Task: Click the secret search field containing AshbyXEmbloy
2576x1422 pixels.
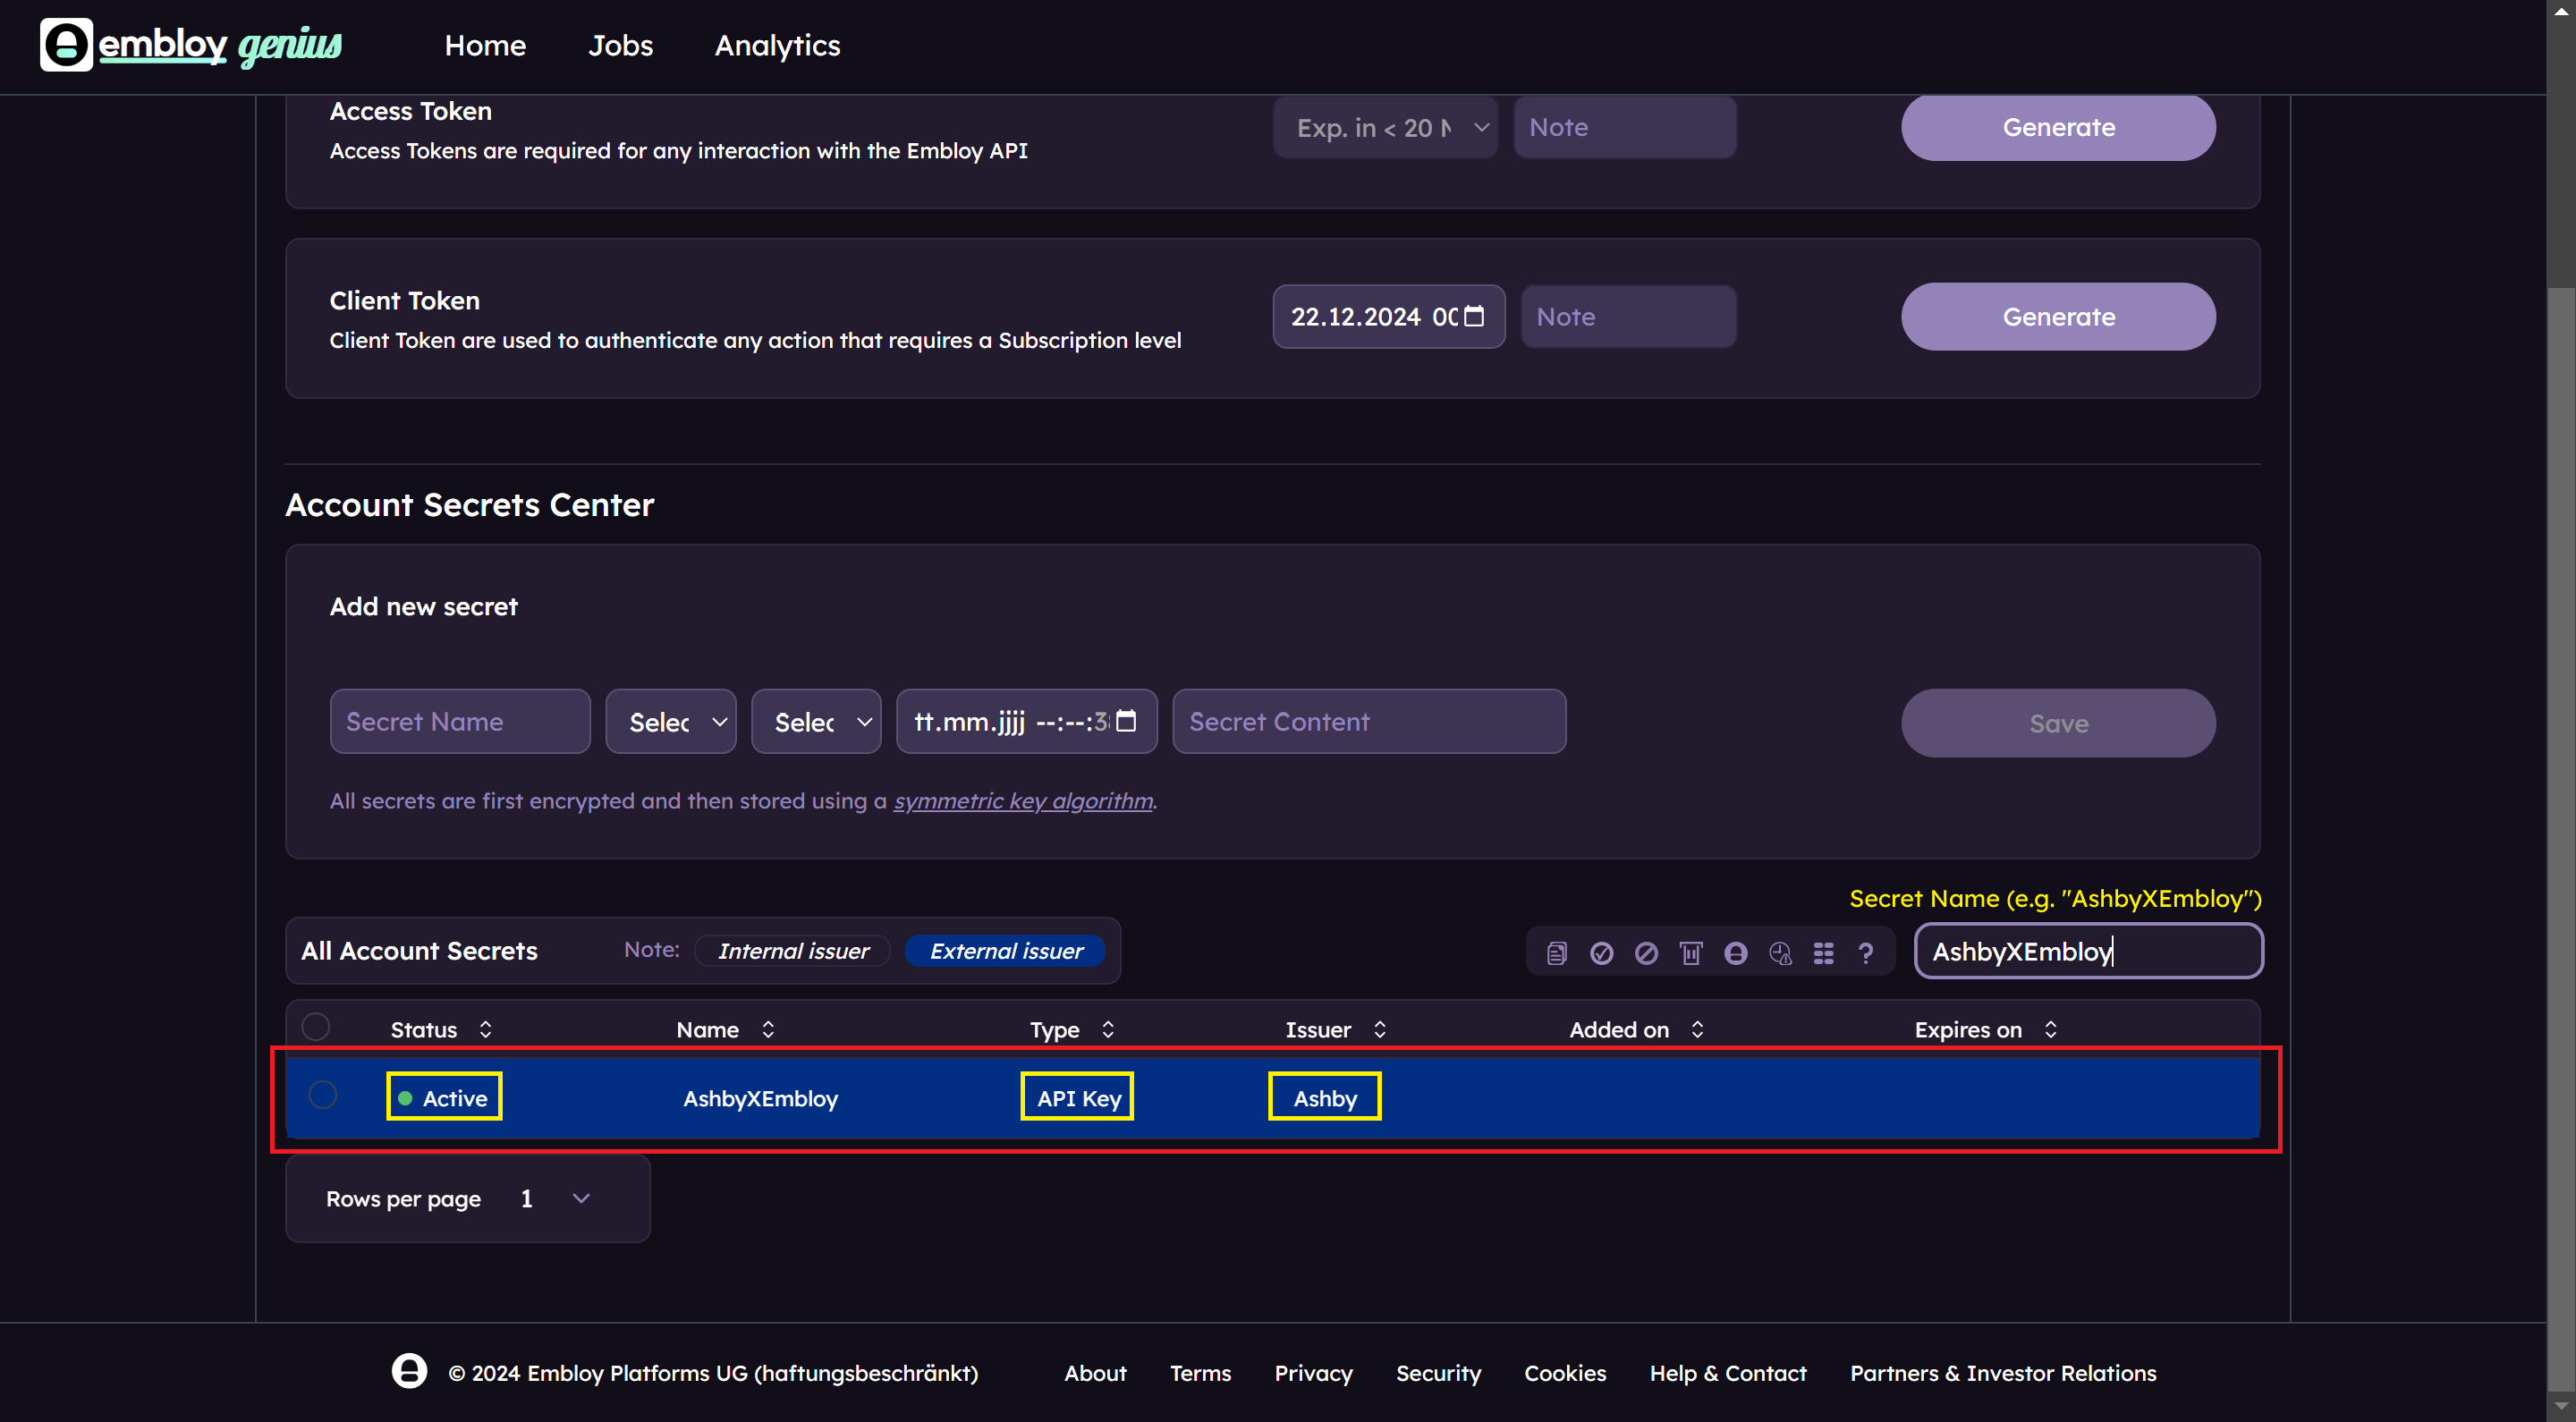Action: point(2088,951)
